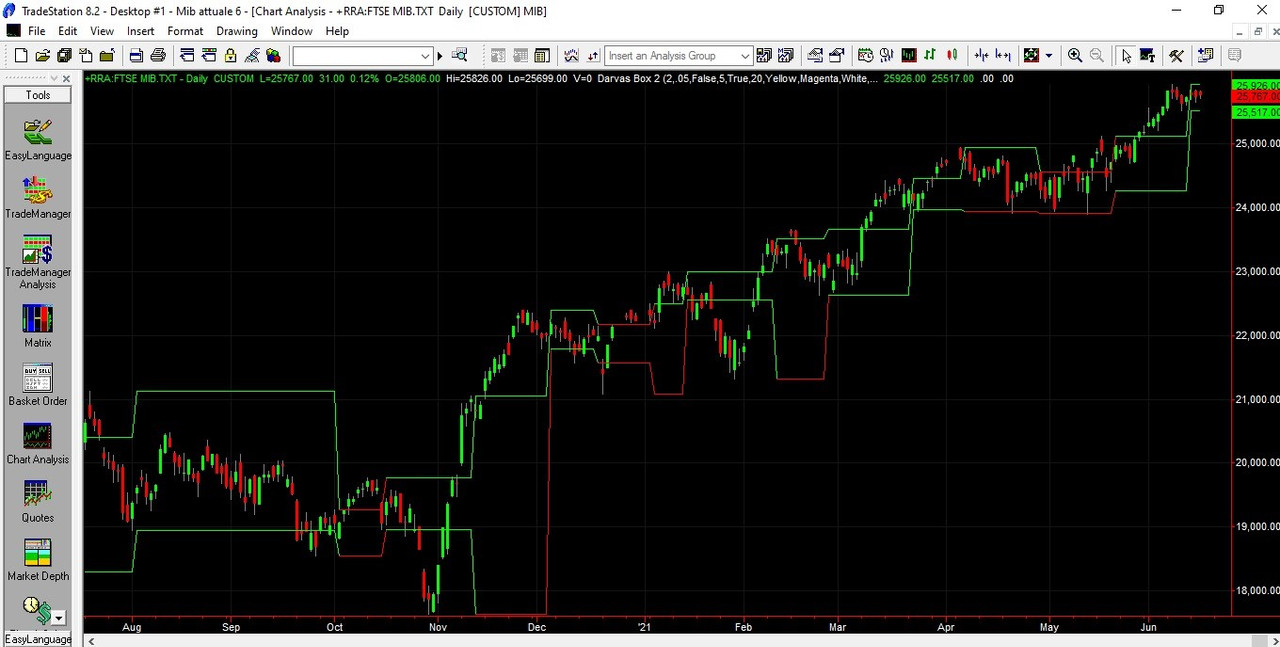This screenshot has width=1280, height=647.
Task: Click the Tools header button
Action: coord(38,95)
